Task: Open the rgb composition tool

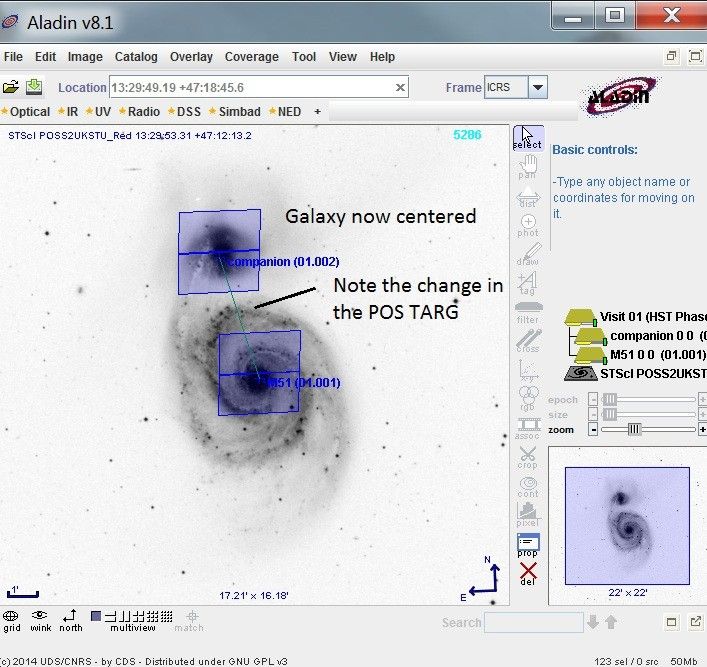Action: pyautogui.click(x=528, y=399)
